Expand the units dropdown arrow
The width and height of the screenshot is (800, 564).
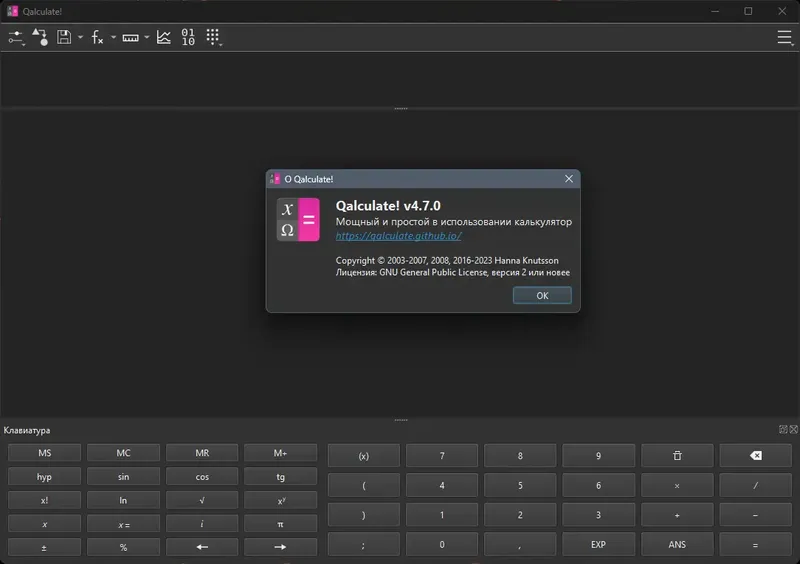[146, 37]
